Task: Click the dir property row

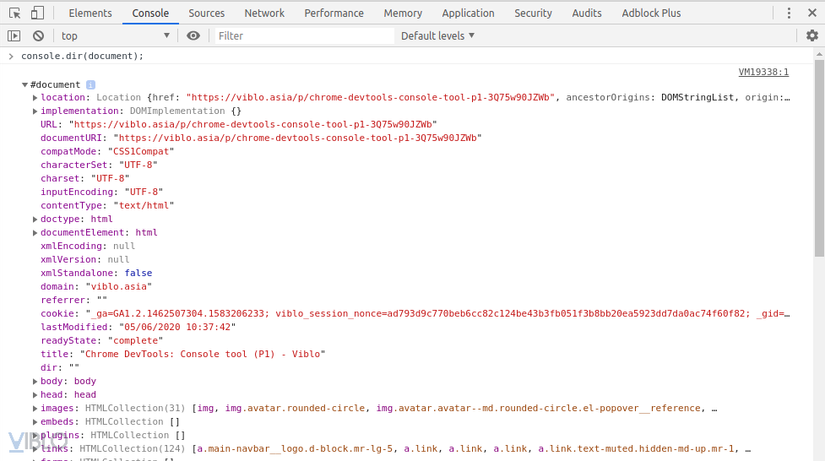Action: 60,368
